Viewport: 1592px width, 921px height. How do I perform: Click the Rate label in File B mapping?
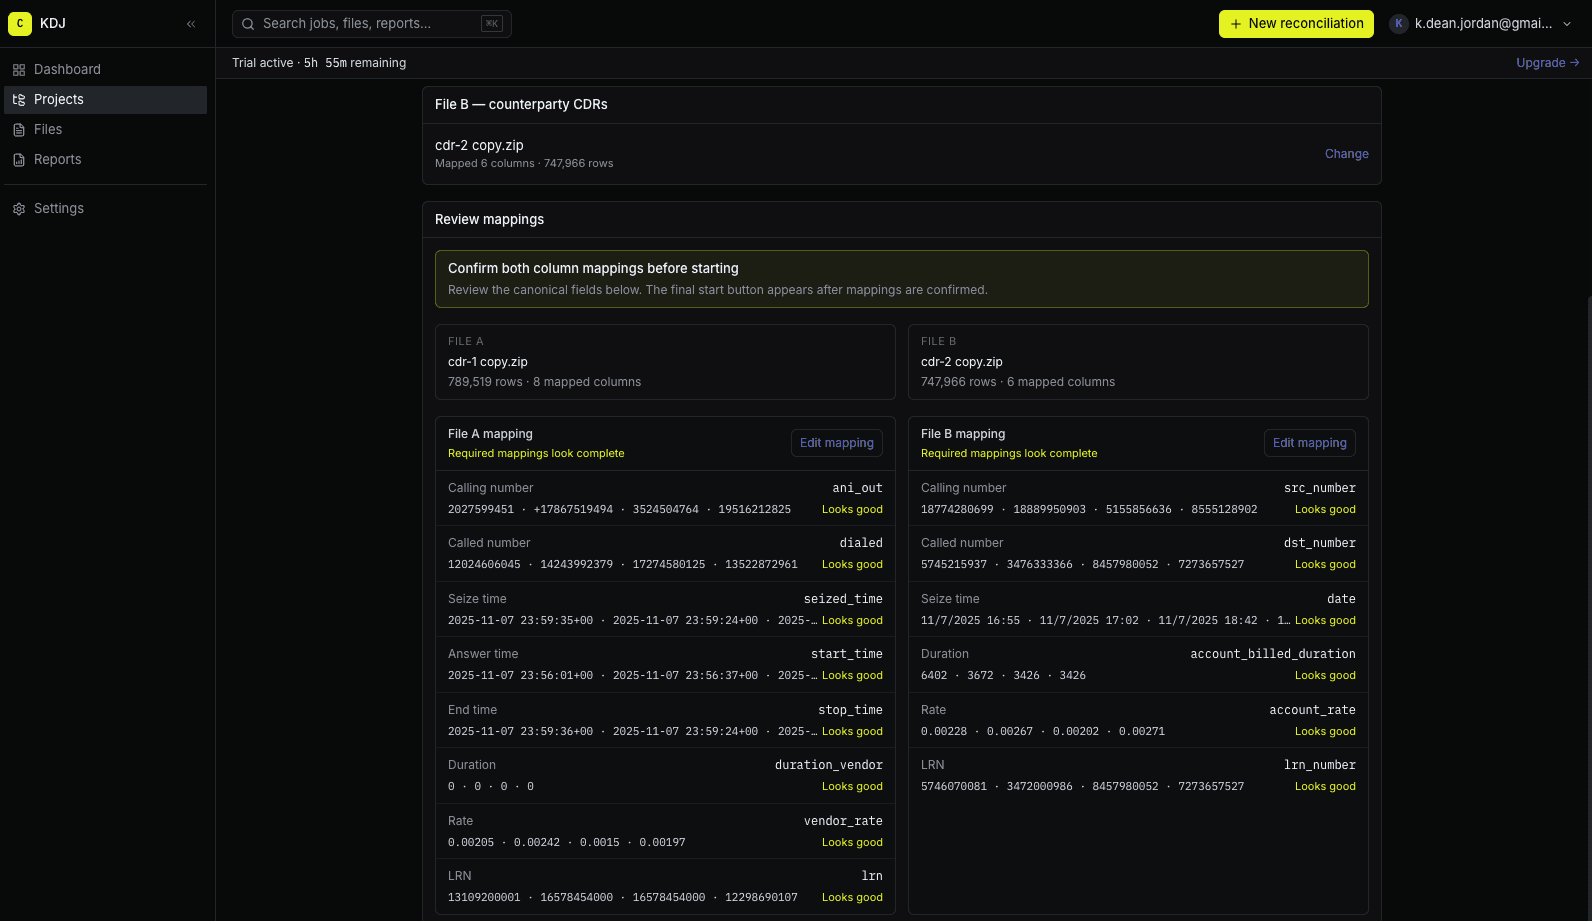point(933,710)
